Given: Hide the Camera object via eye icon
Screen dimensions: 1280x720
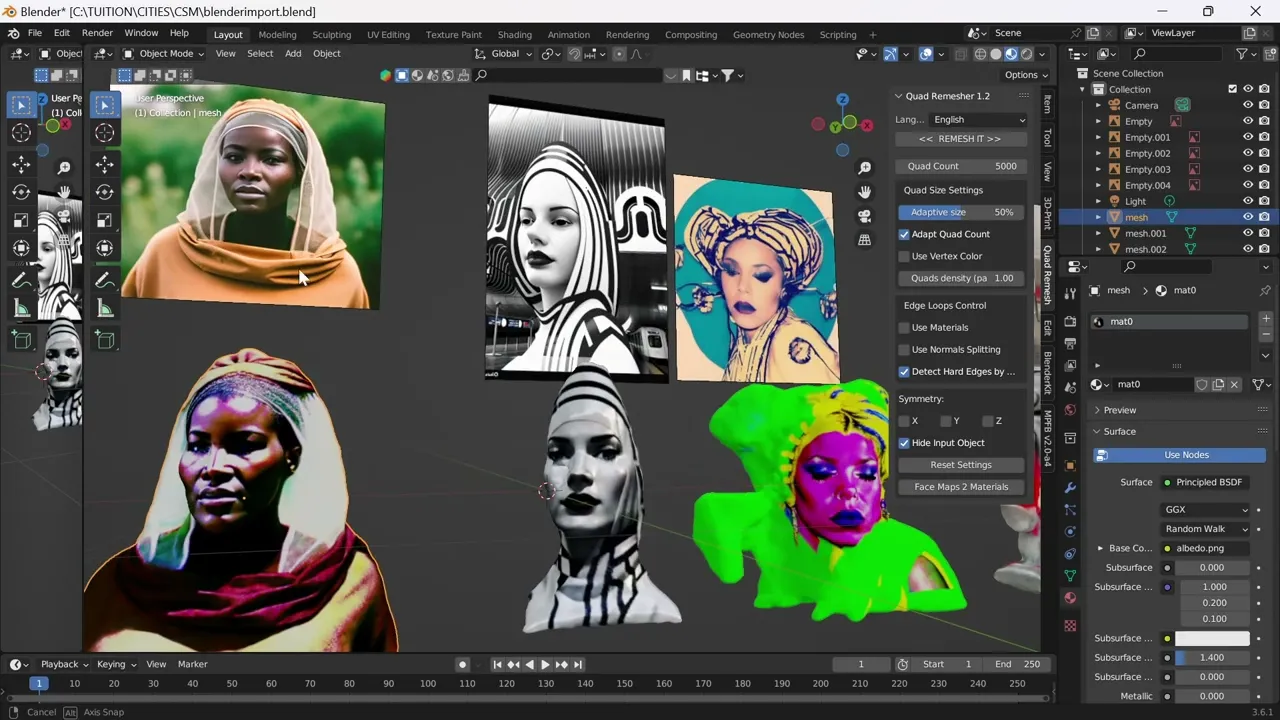Looking at the screenshot, I should click(x=1248, y=105).
